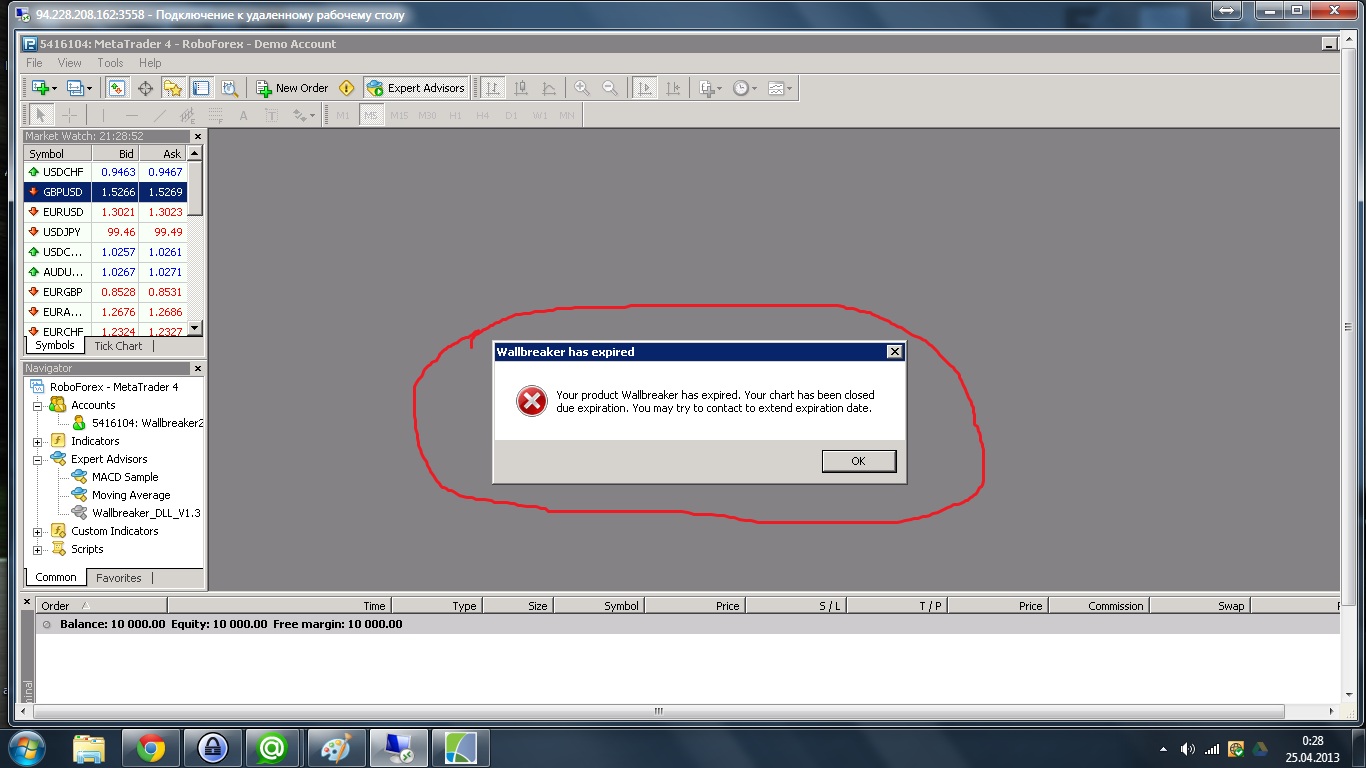Close the Market Watch panel
This screenshot has width=1366, height=768.
coord(197,136)
